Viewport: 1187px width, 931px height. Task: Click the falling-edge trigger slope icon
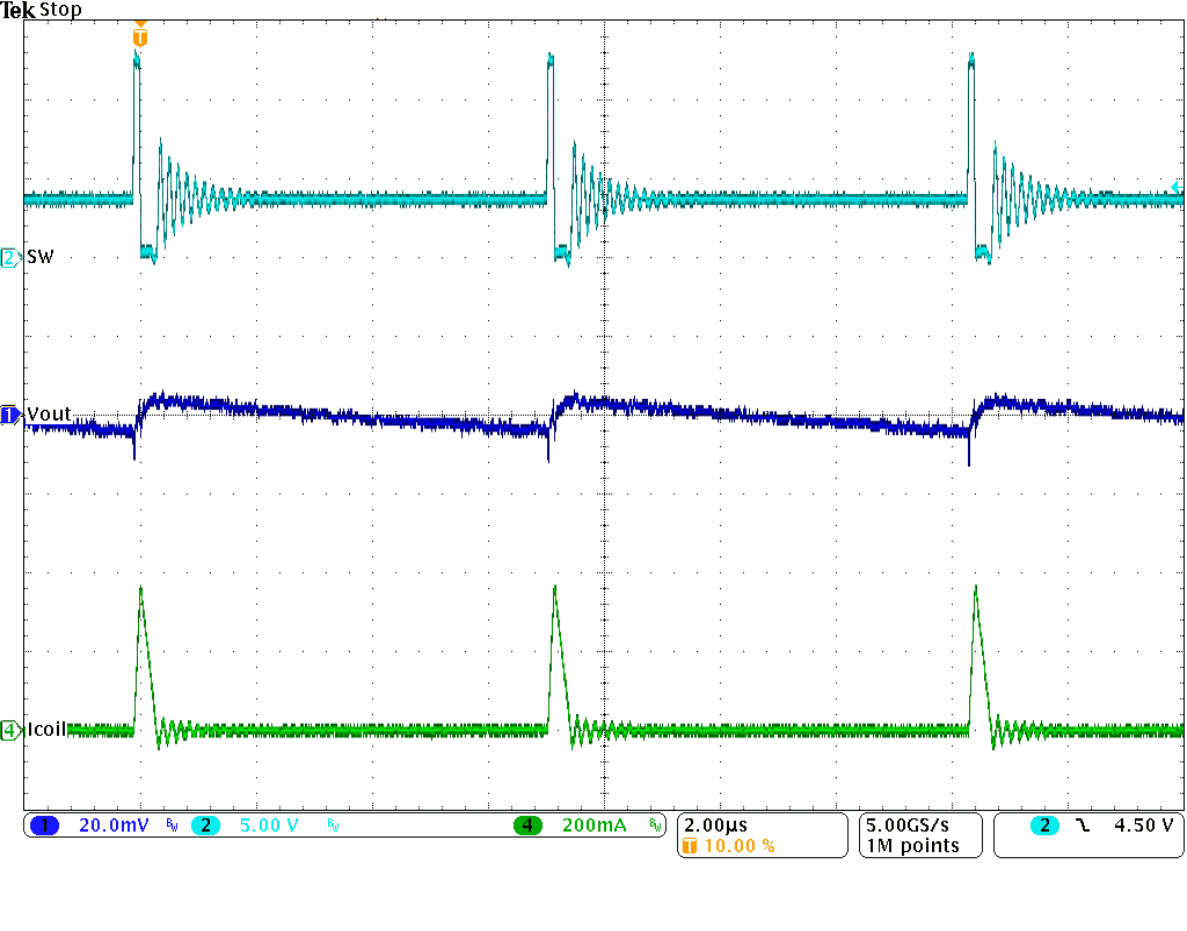point(1082,826)
